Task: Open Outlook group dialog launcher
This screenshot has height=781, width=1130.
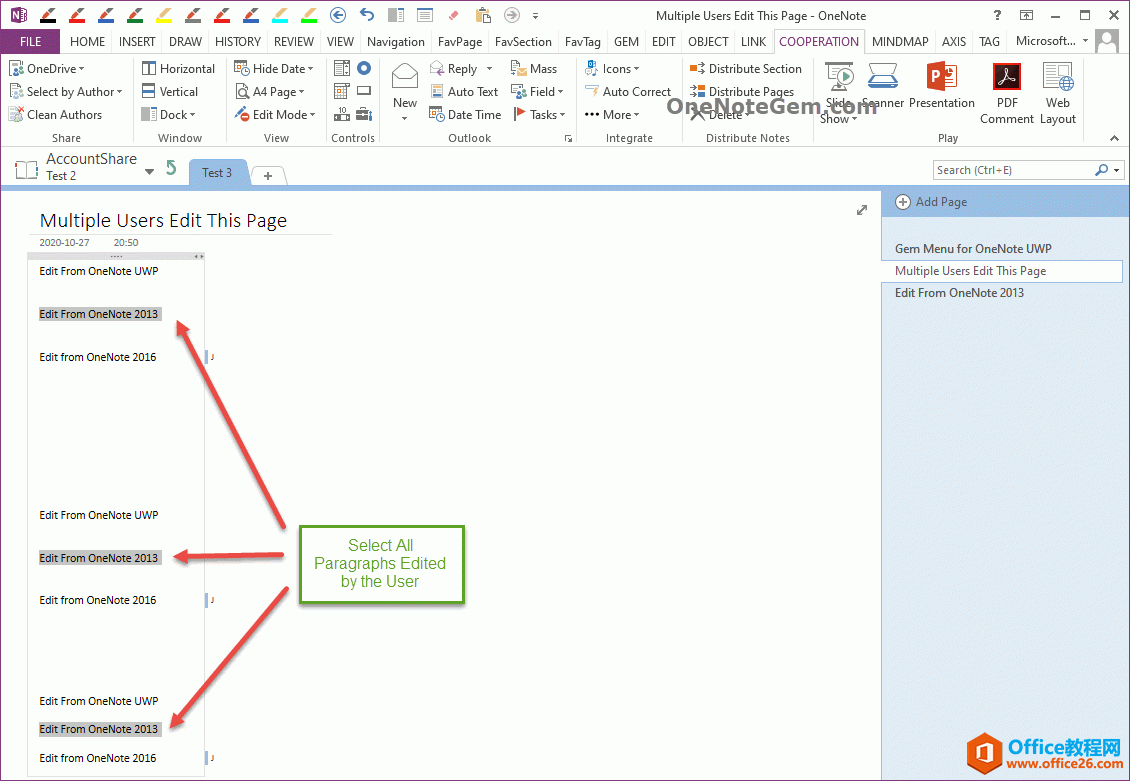Action: coord(569,138)
